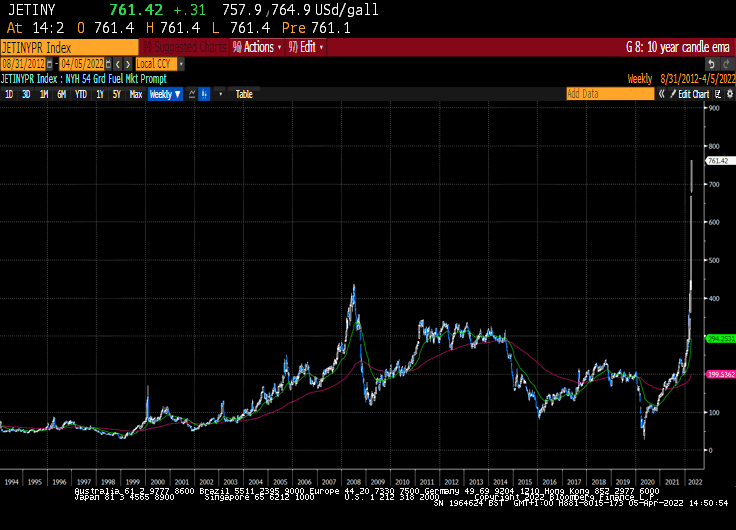736x530 pixels.
Task: Click the Add Data input field
Action: click(x=602, y=94)
